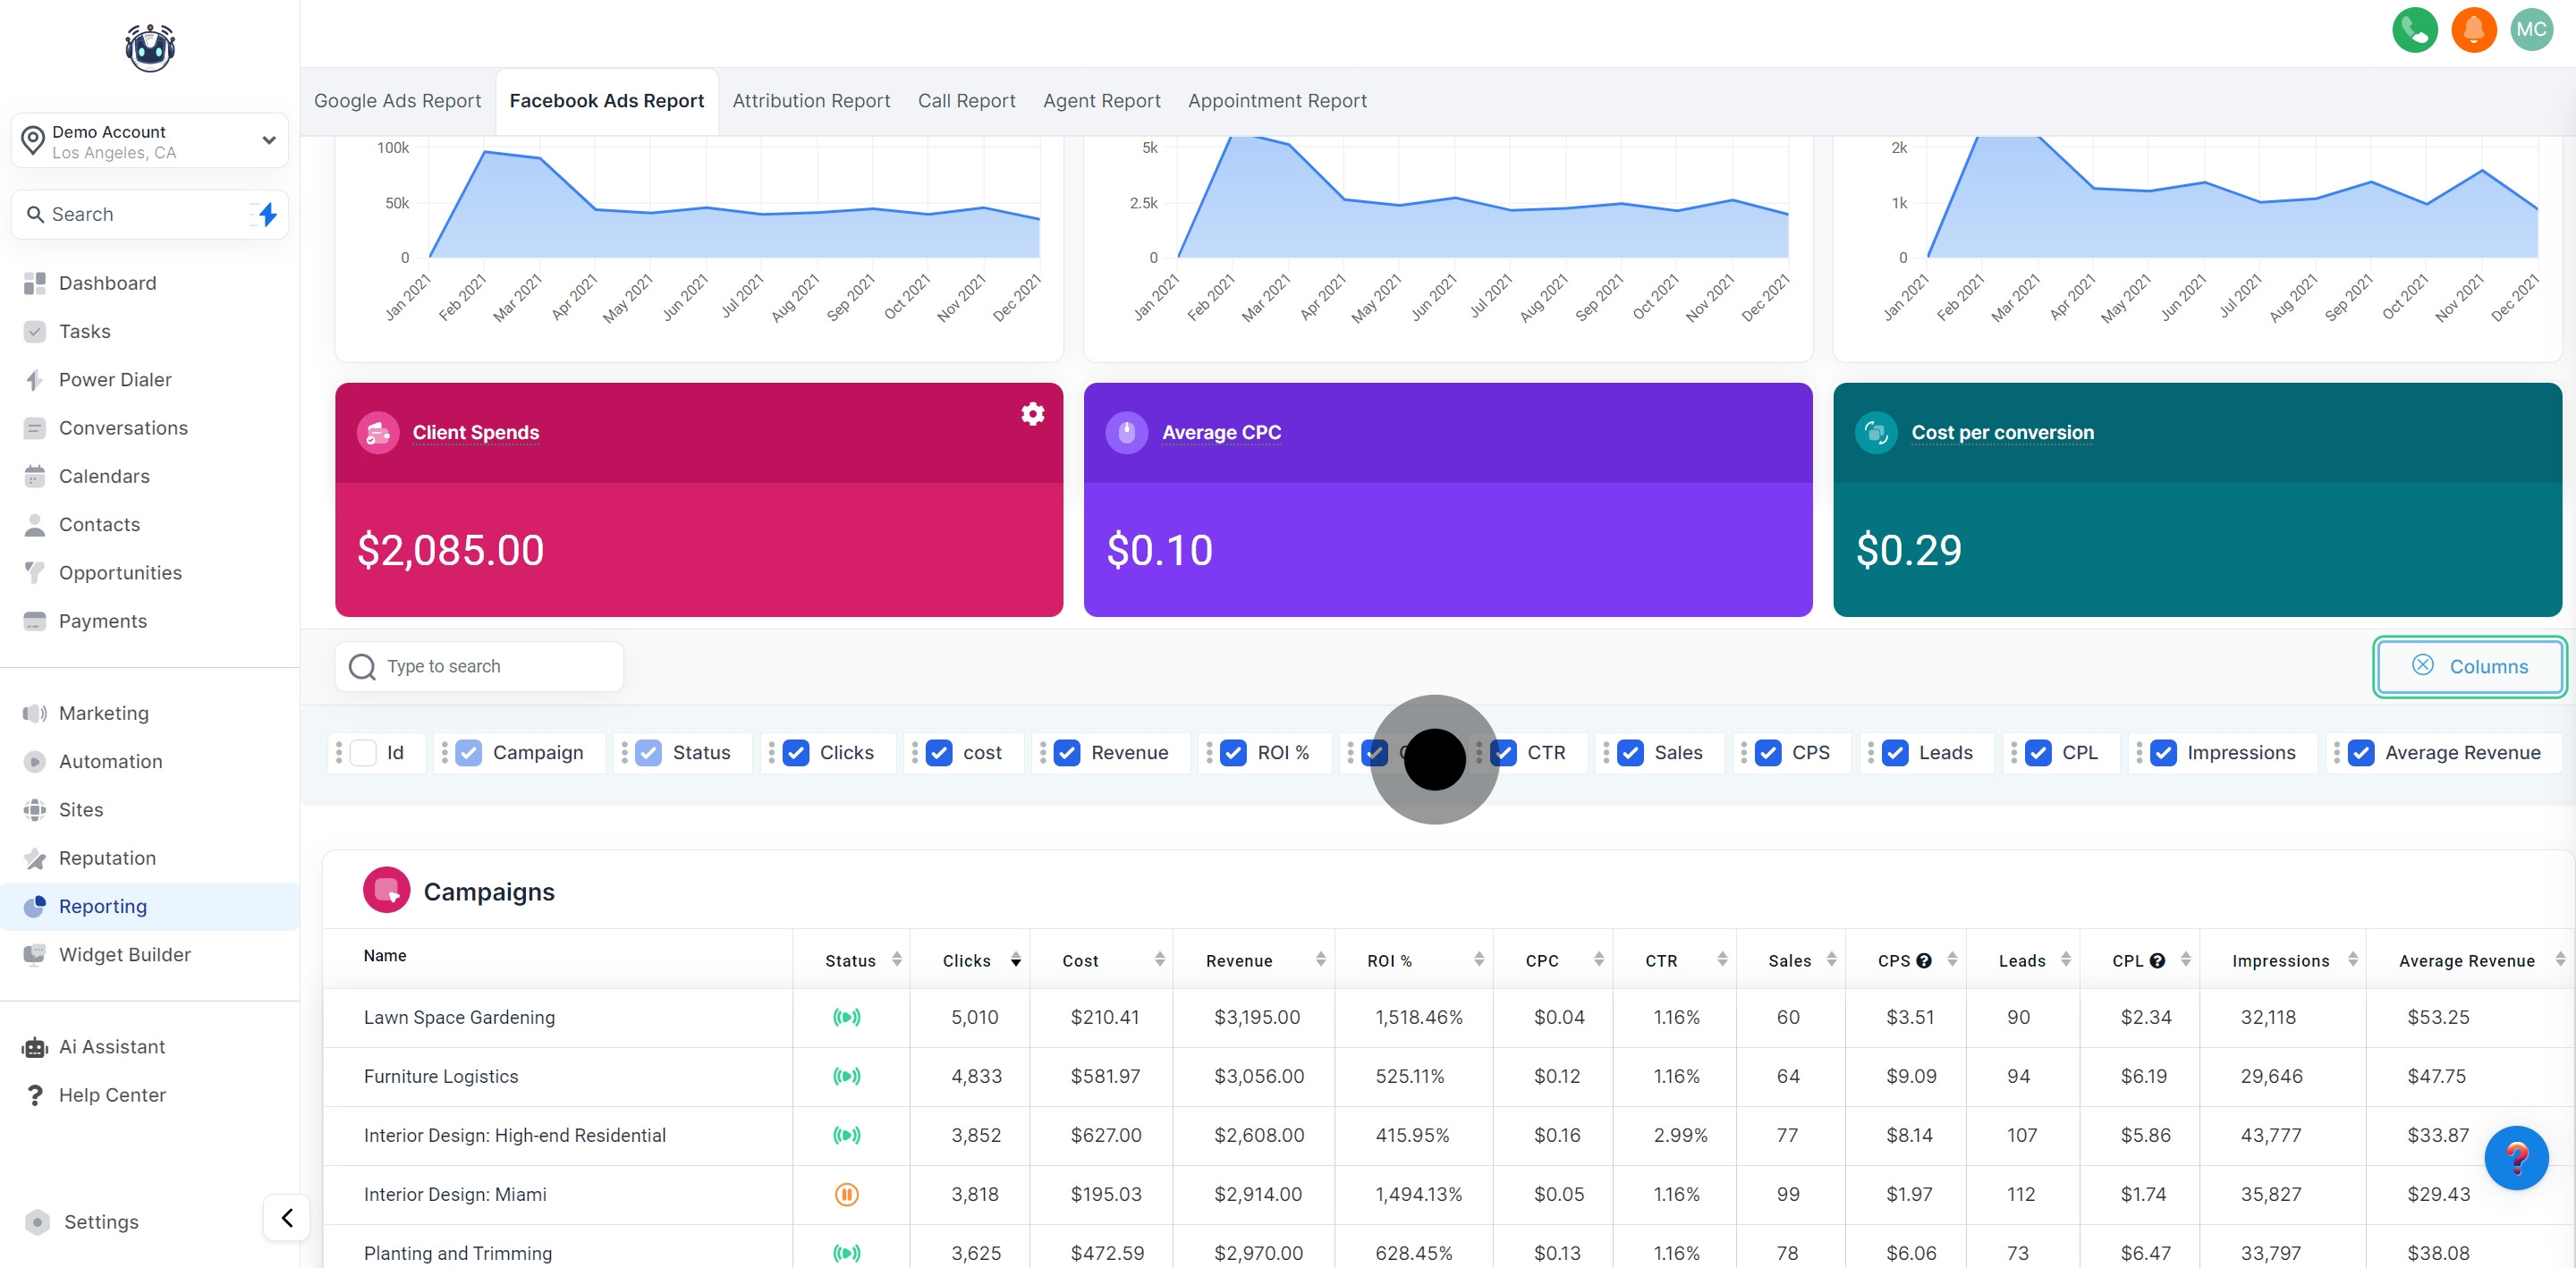
Task: Switch to the Google Ads Report tab
Action: (x=397, y=101)
